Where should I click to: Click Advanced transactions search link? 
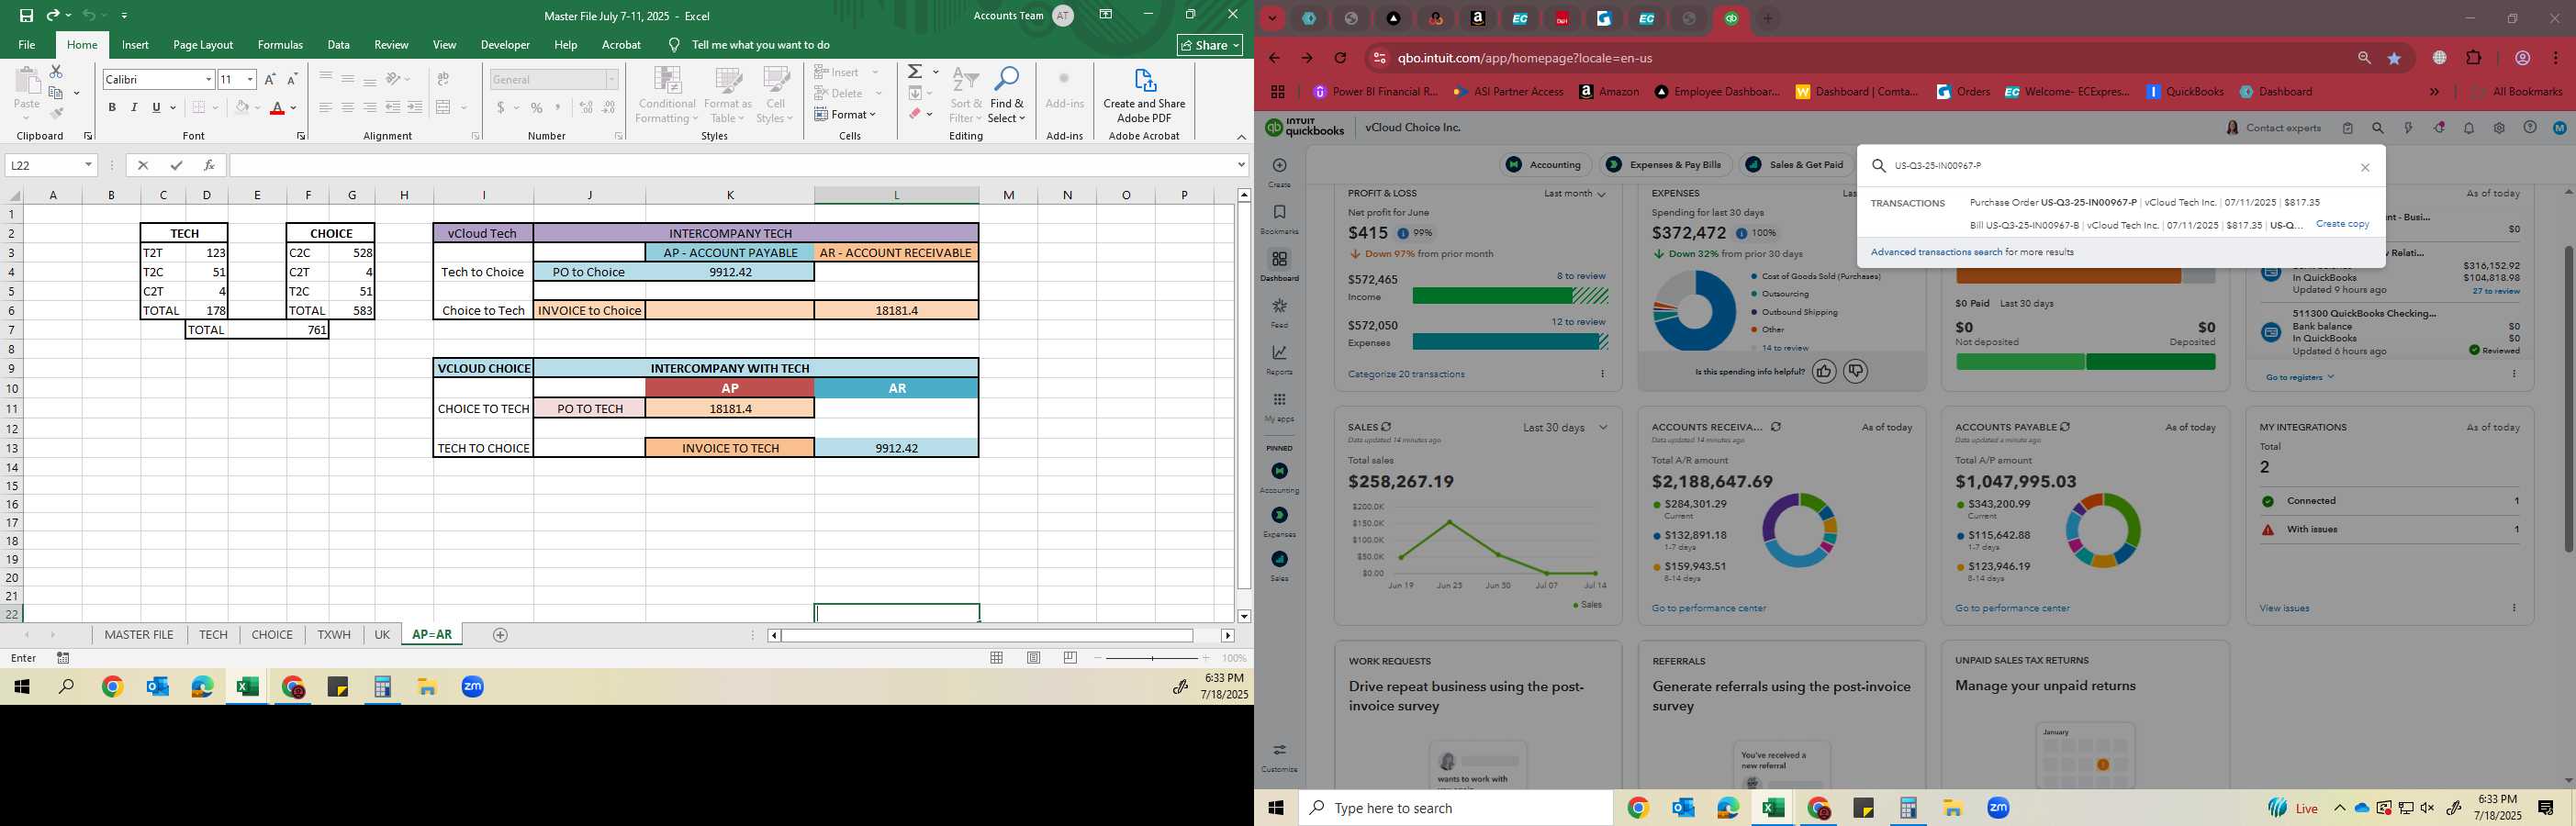click(1936, 252)
